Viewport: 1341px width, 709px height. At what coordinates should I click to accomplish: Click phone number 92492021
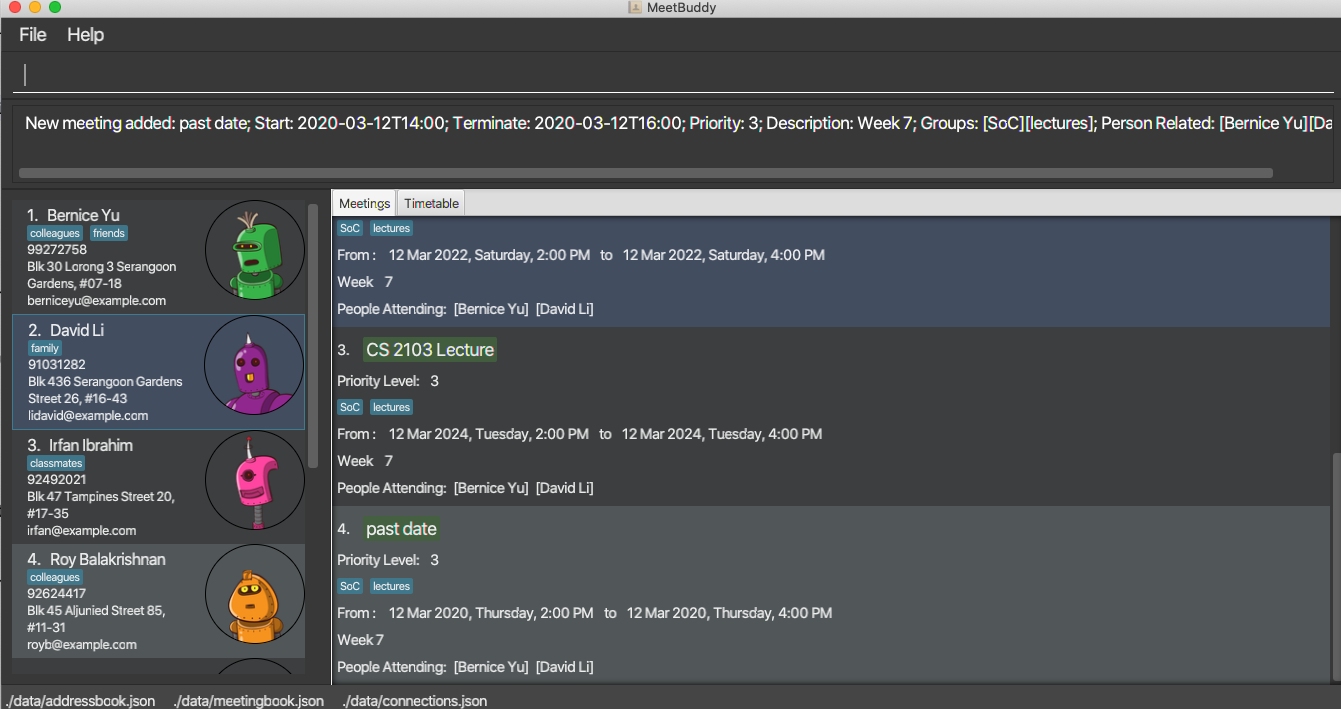(x=57, y=480)
